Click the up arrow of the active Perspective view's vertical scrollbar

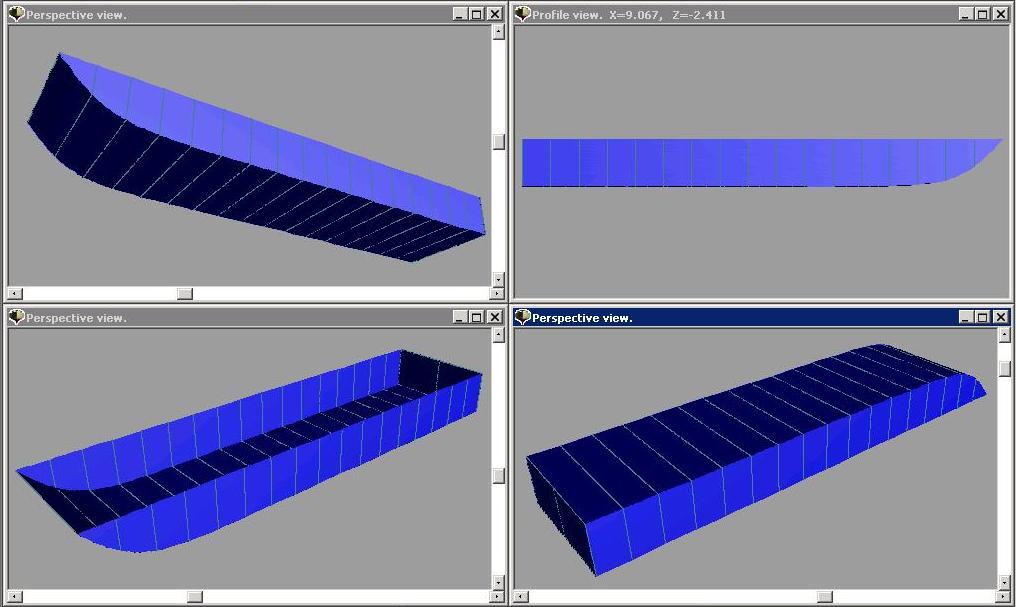click(x=1004, y=335)
